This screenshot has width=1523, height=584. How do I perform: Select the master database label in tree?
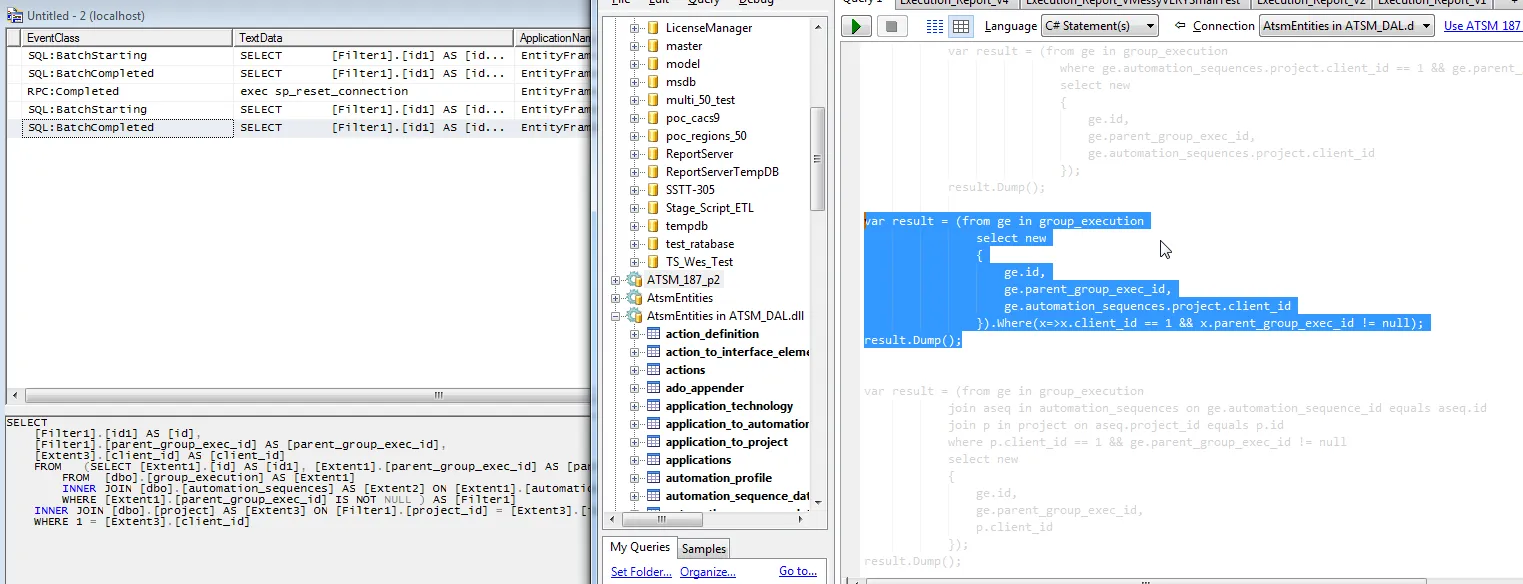[x=684, y=46]
